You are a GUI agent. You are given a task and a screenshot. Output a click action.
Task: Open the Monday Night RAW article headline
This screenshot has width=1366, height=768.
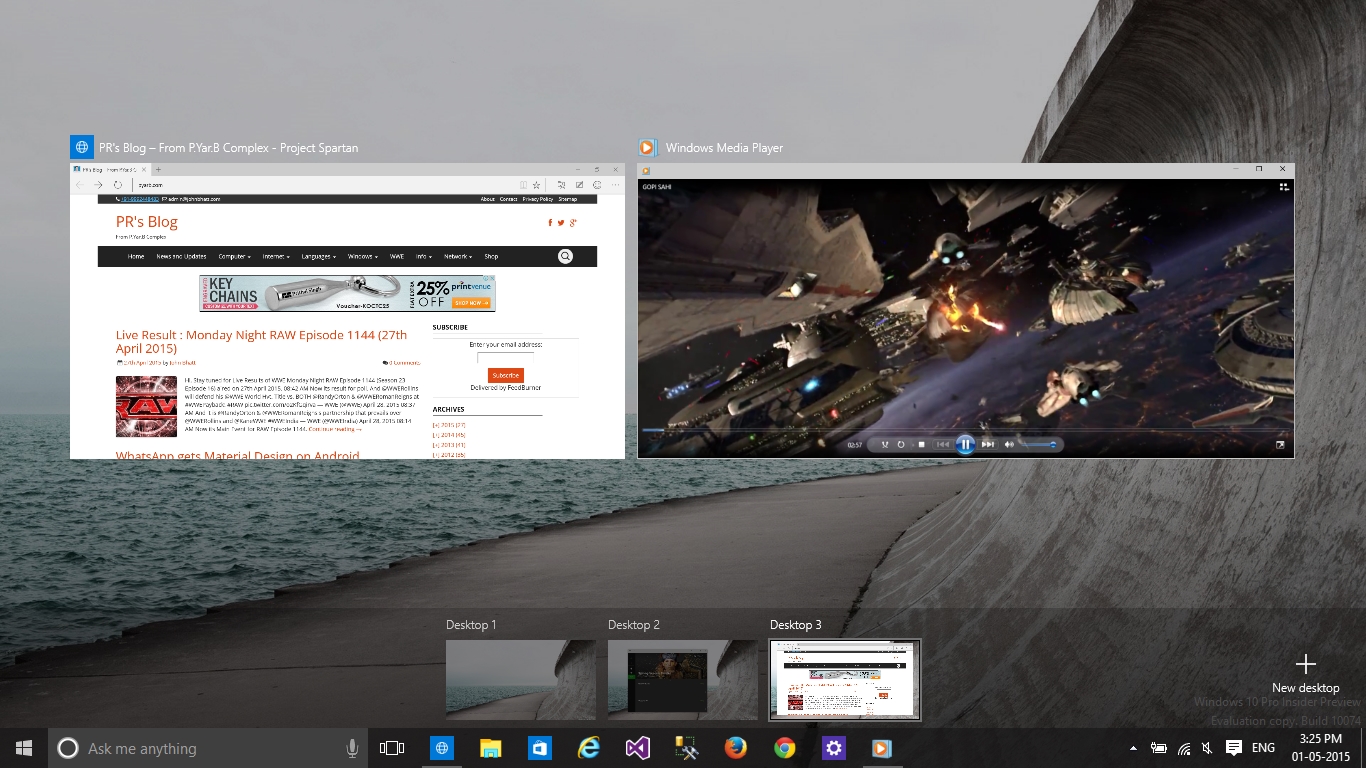(x=261, y=341)
